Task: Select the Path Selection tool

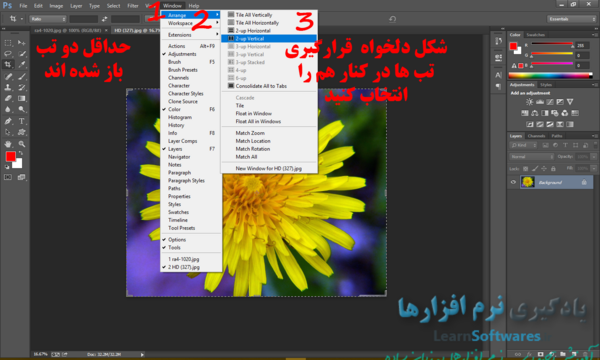Action: tap(8, 132)
